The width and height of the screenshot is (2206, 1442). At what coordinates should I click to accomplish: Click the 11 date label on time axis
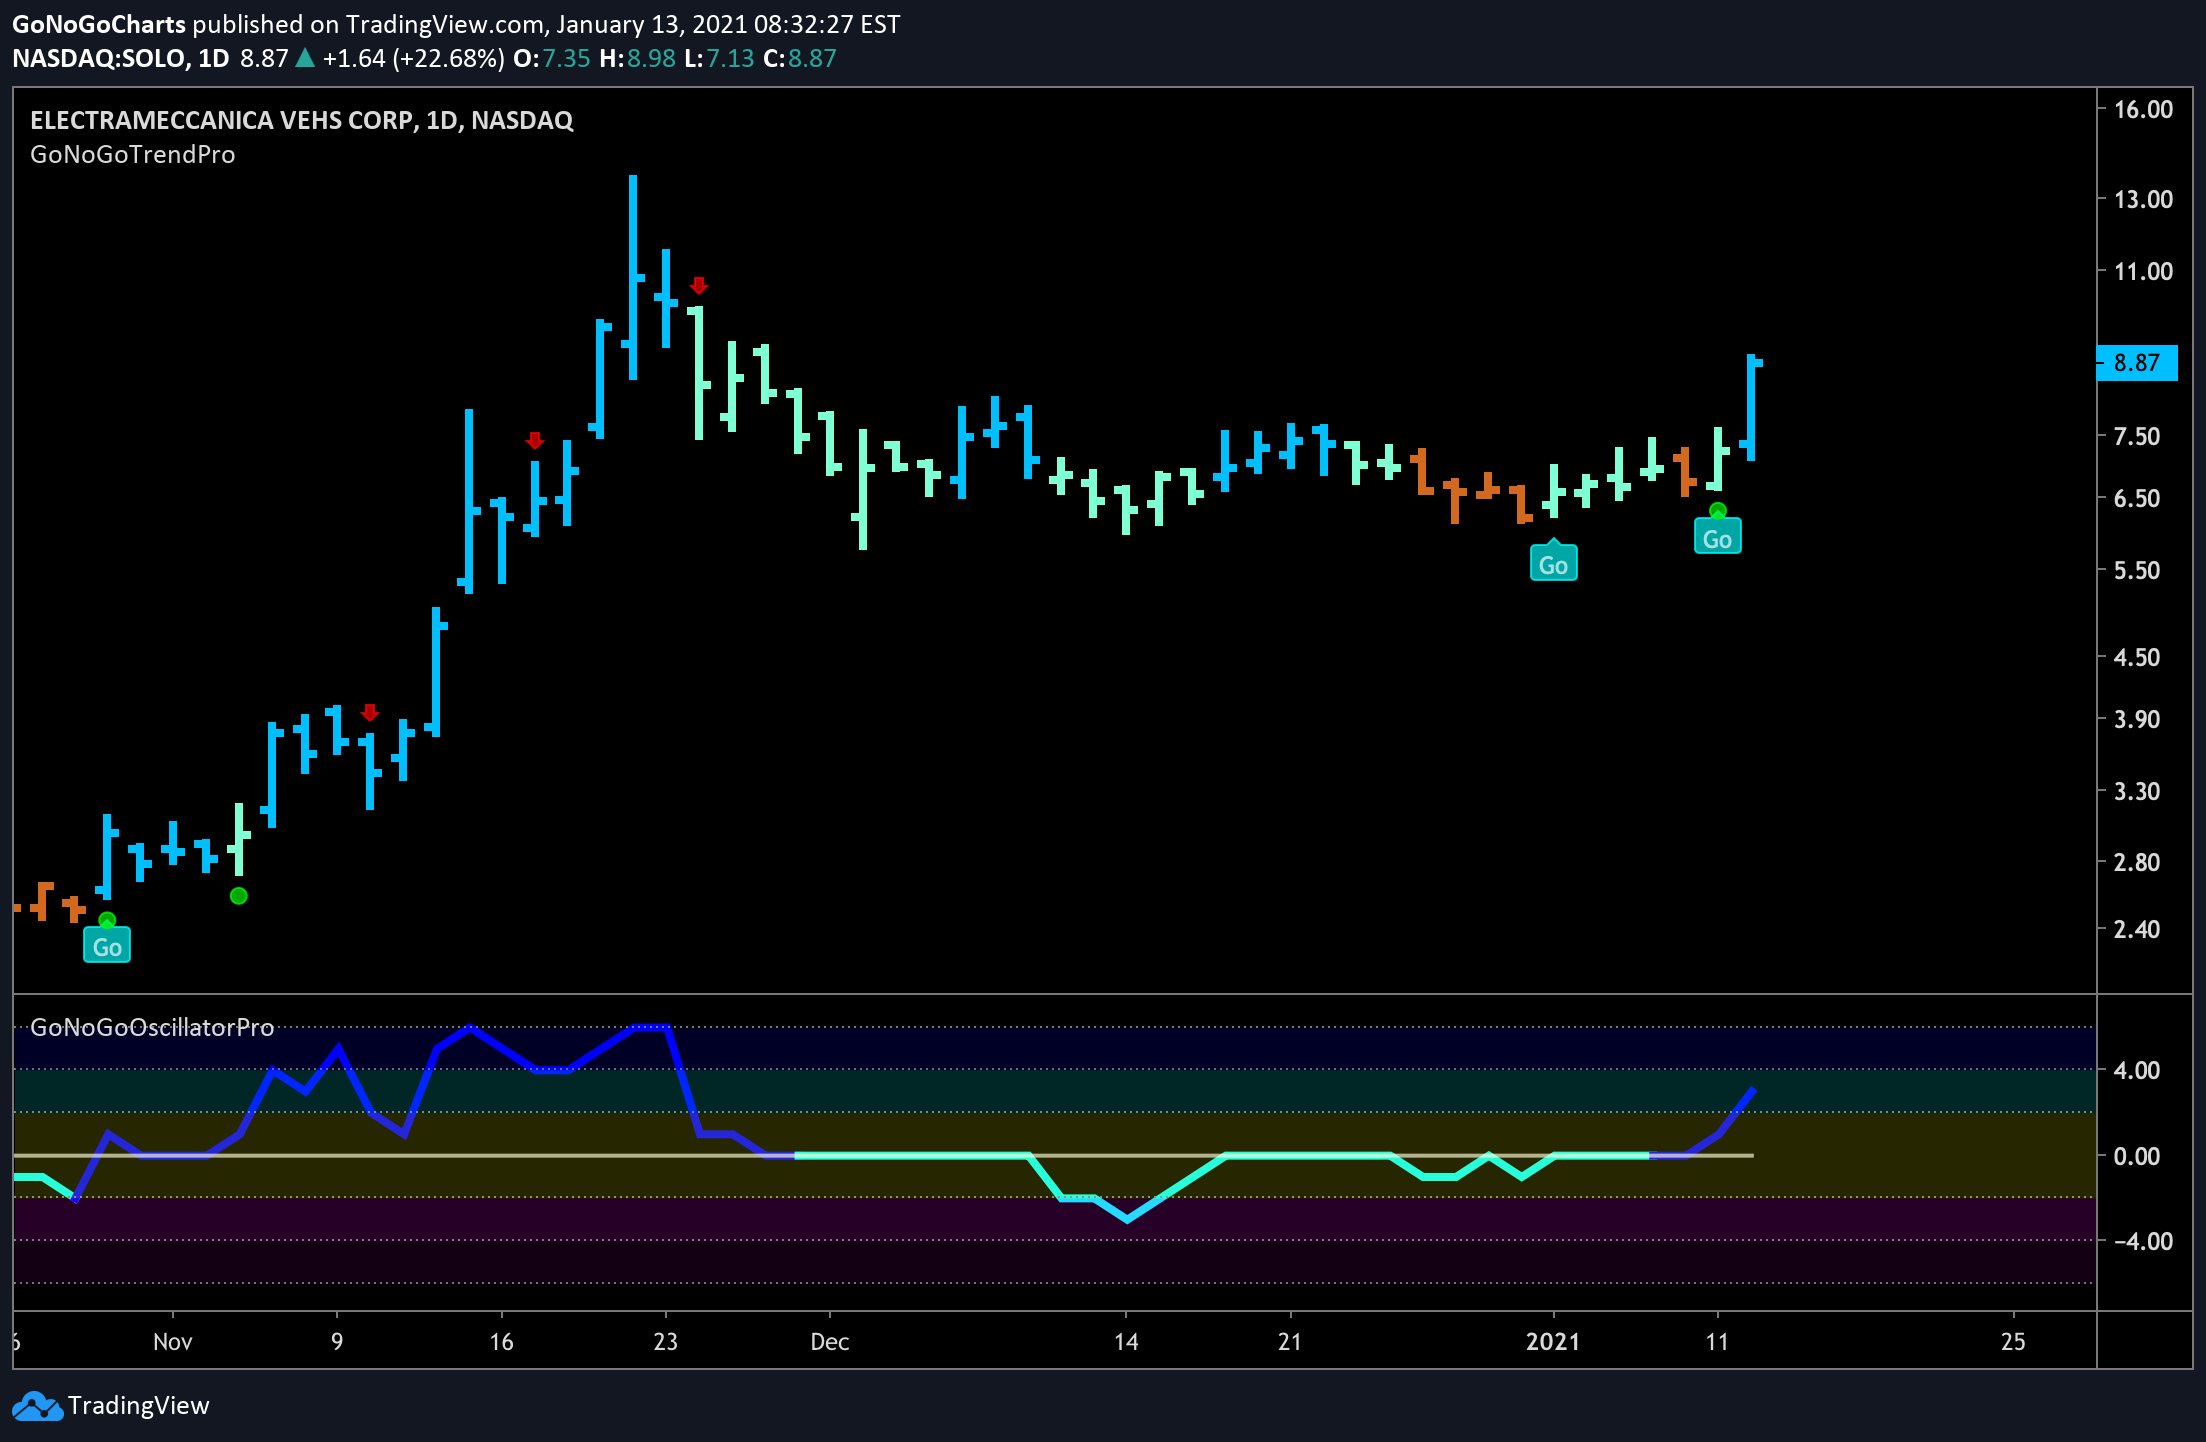click(x=1717, y=1342)
